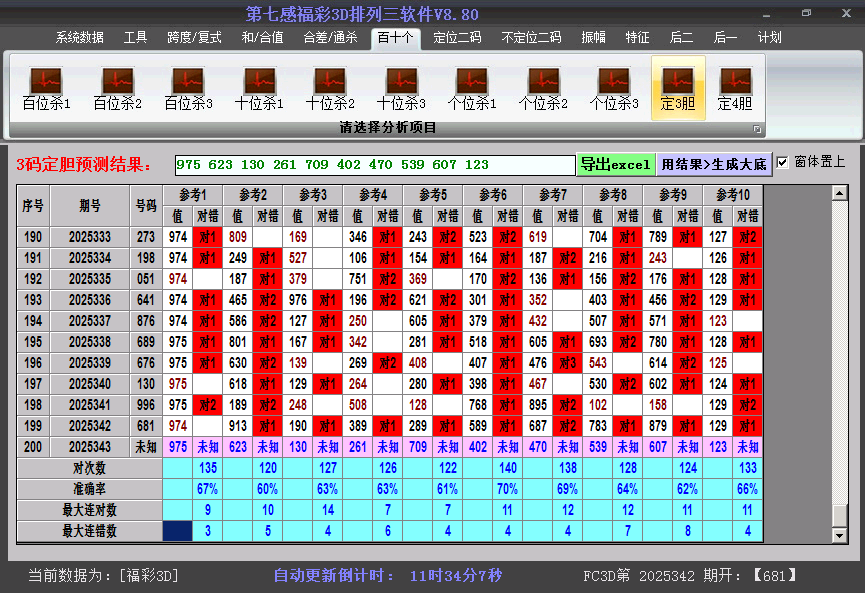
Task: Select the 个位杀3 analysis icon
Action: click(613, 85)
